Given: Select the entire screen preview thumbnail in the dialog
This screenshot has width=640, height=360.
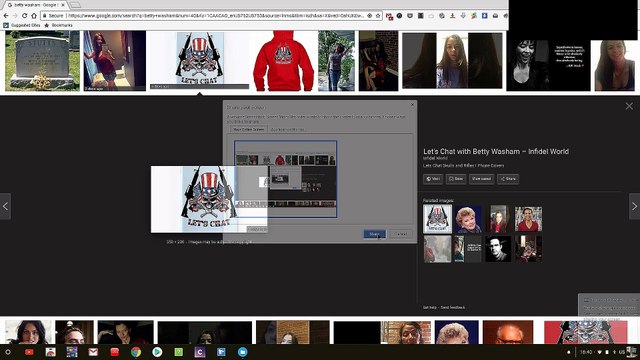Looking at the screenshot, I should [x=286, y=179].
